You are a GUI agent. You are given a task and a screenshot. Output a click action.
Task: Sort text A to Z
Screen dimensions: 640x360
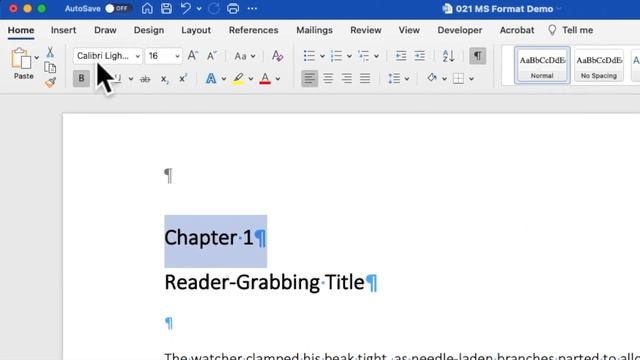448,56
